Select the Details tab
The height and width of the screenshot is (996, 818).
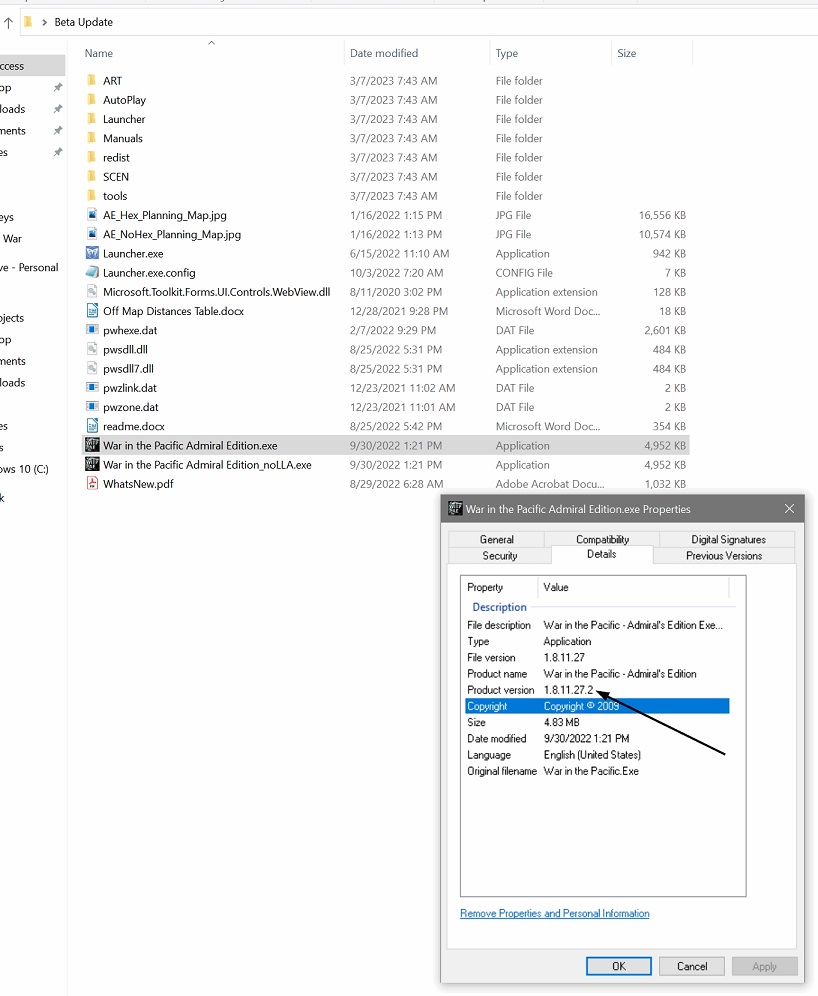(x=601, y=555)
